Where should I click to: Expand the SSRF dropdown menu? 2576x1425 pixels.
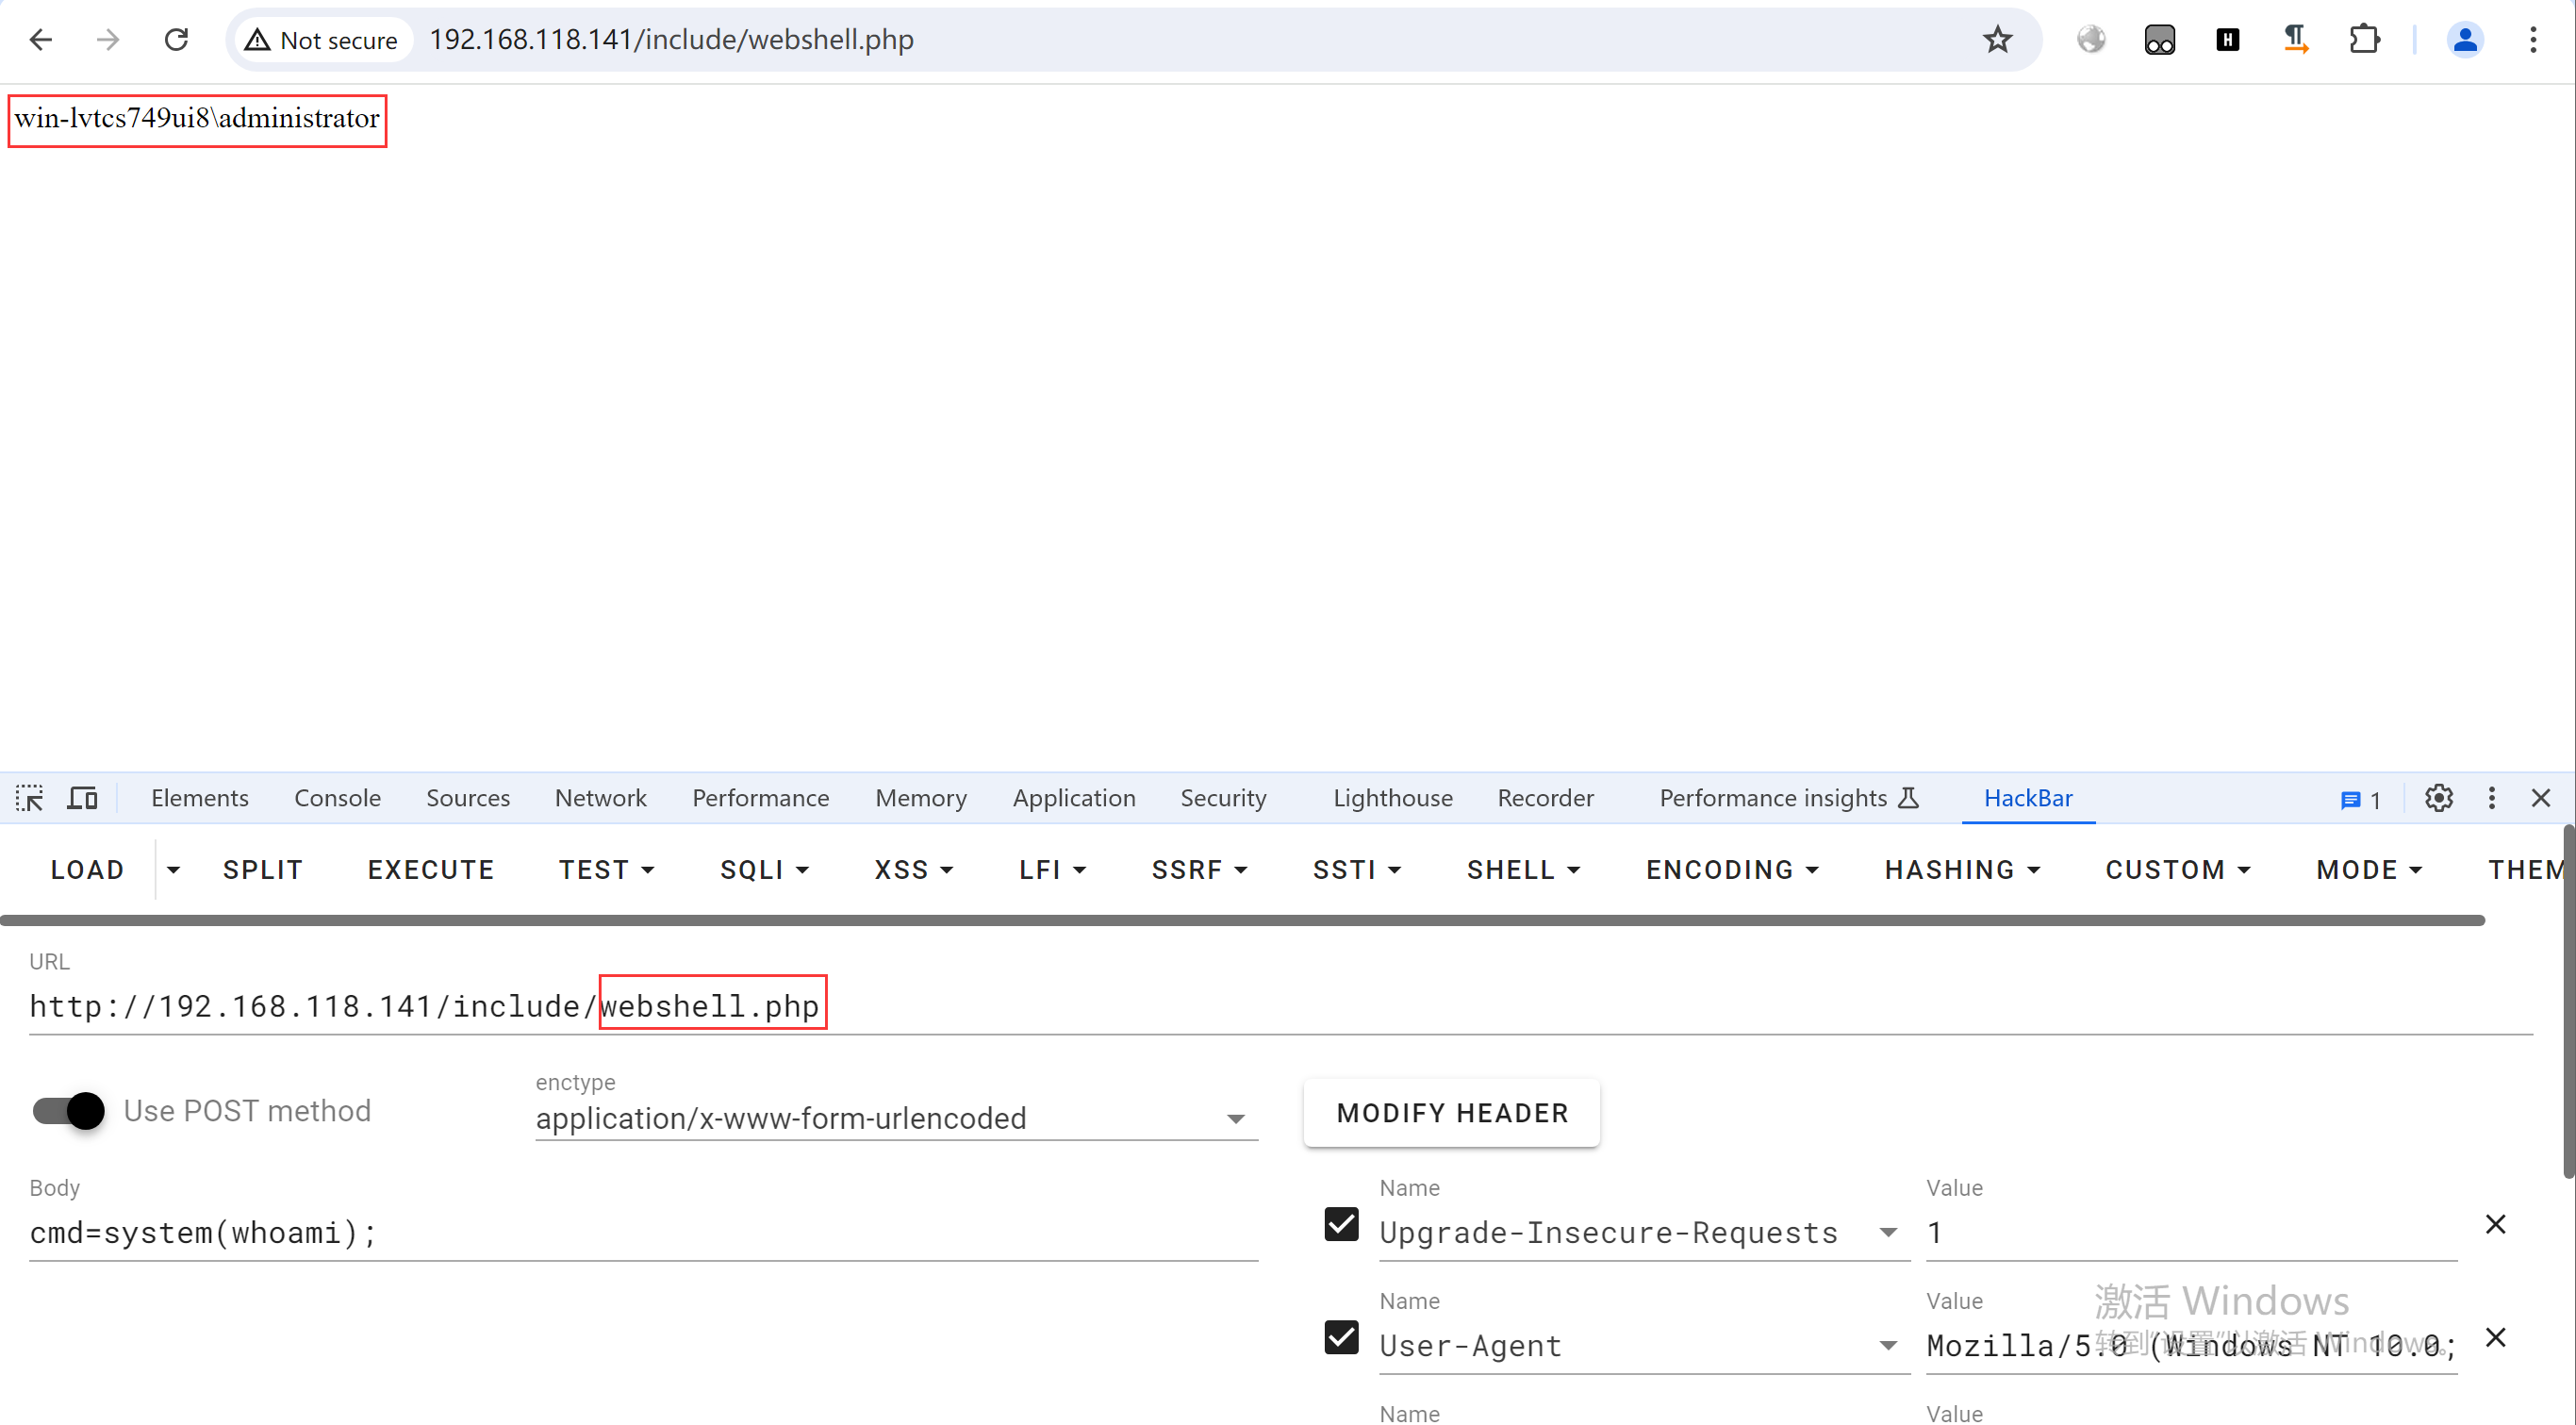[1200, 870]
